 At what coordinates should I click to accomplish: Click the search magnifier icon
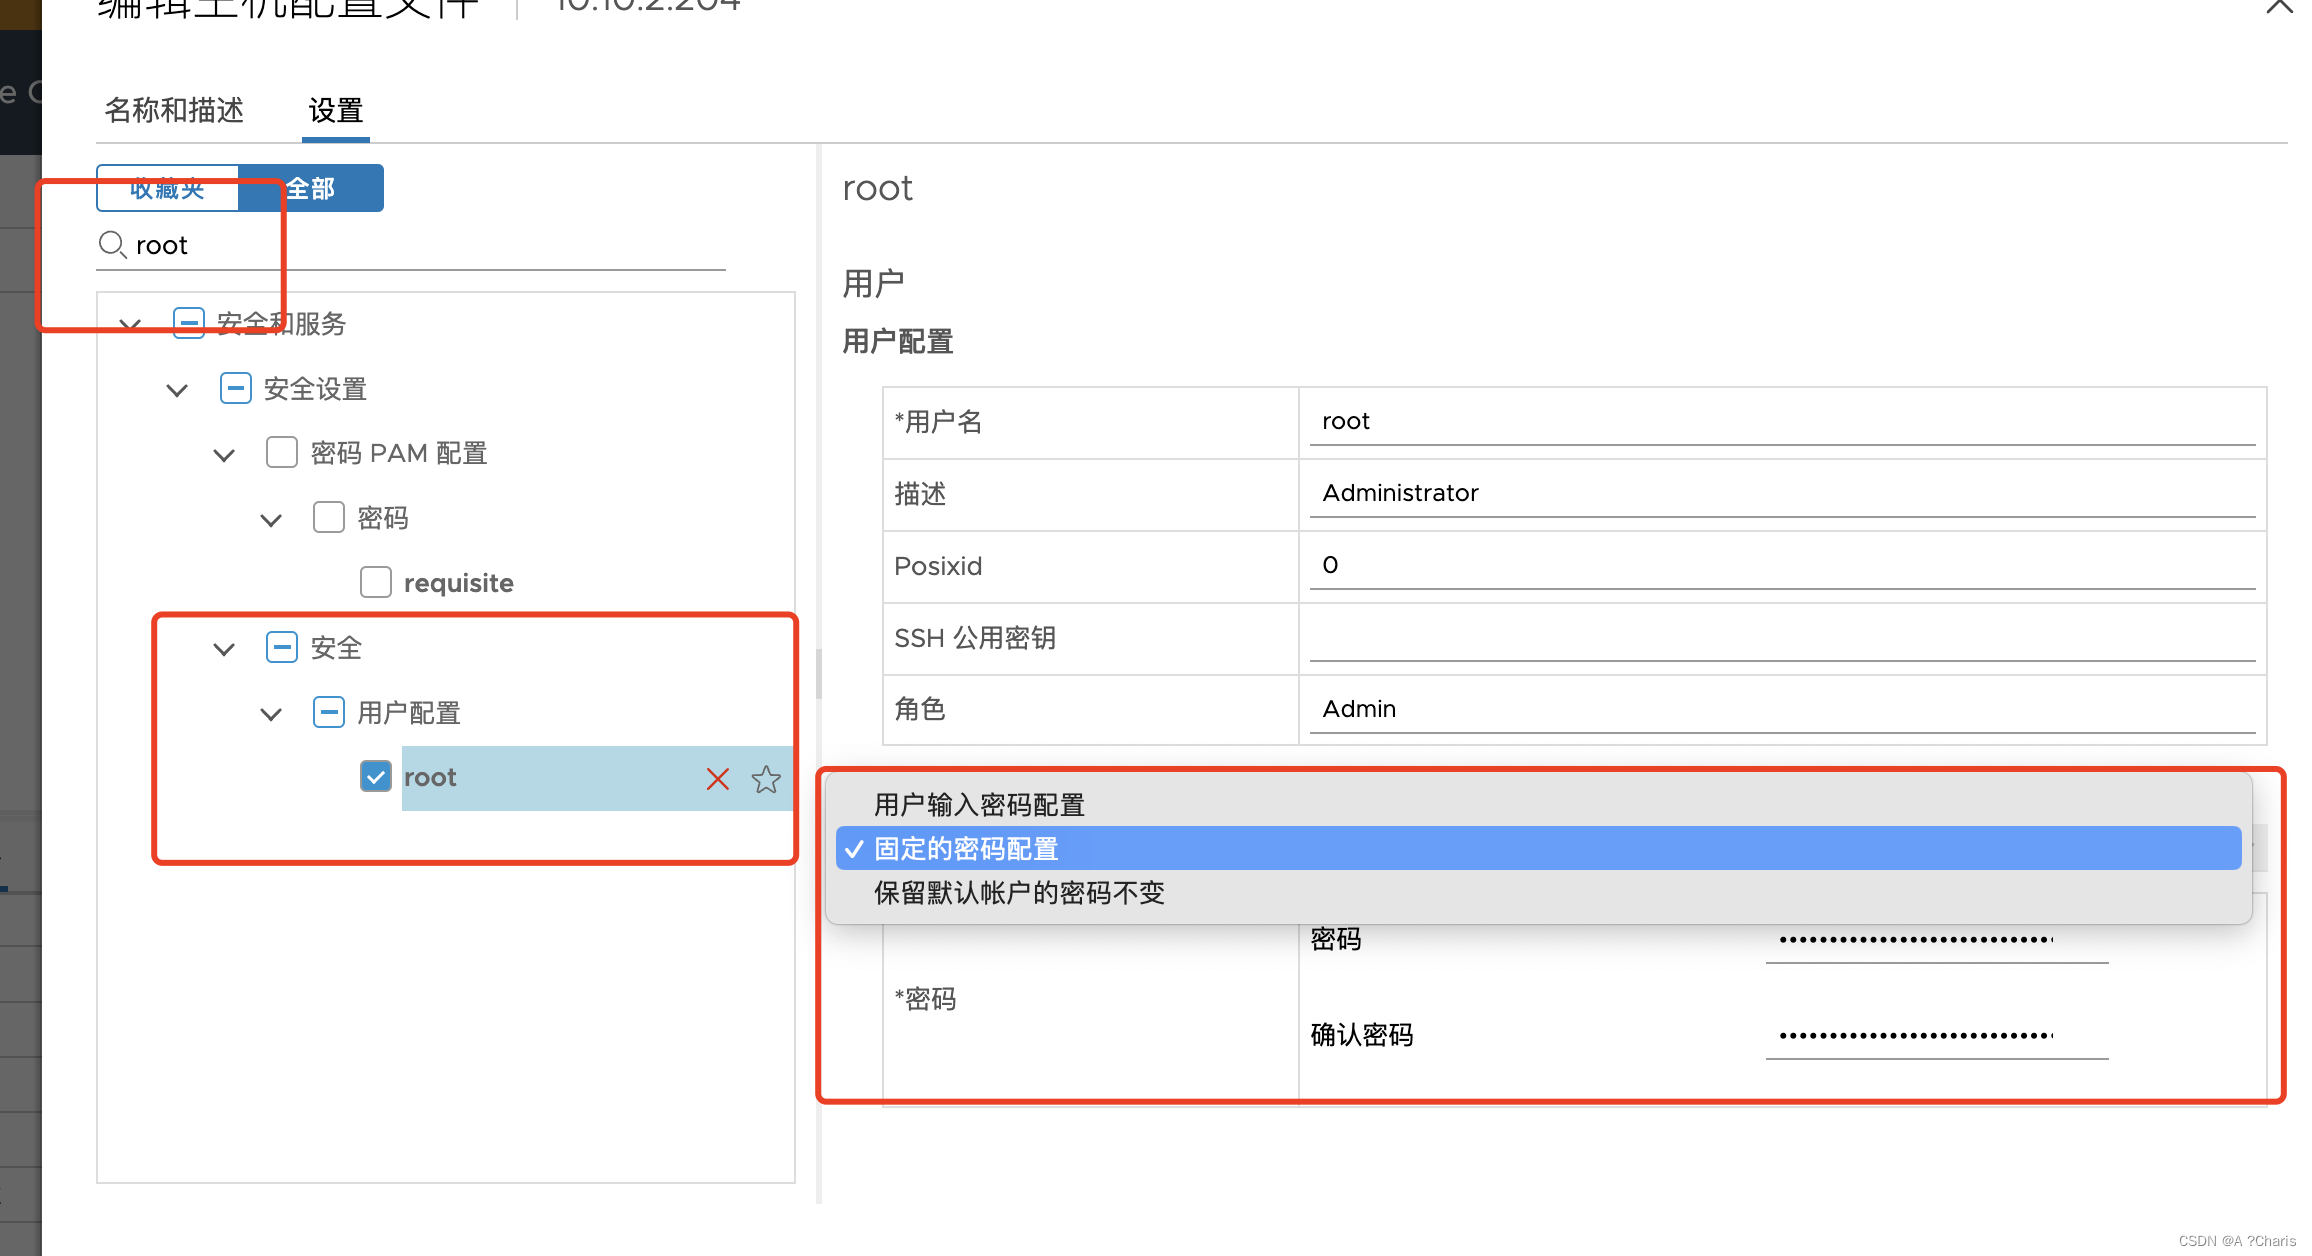coord(111,244)
